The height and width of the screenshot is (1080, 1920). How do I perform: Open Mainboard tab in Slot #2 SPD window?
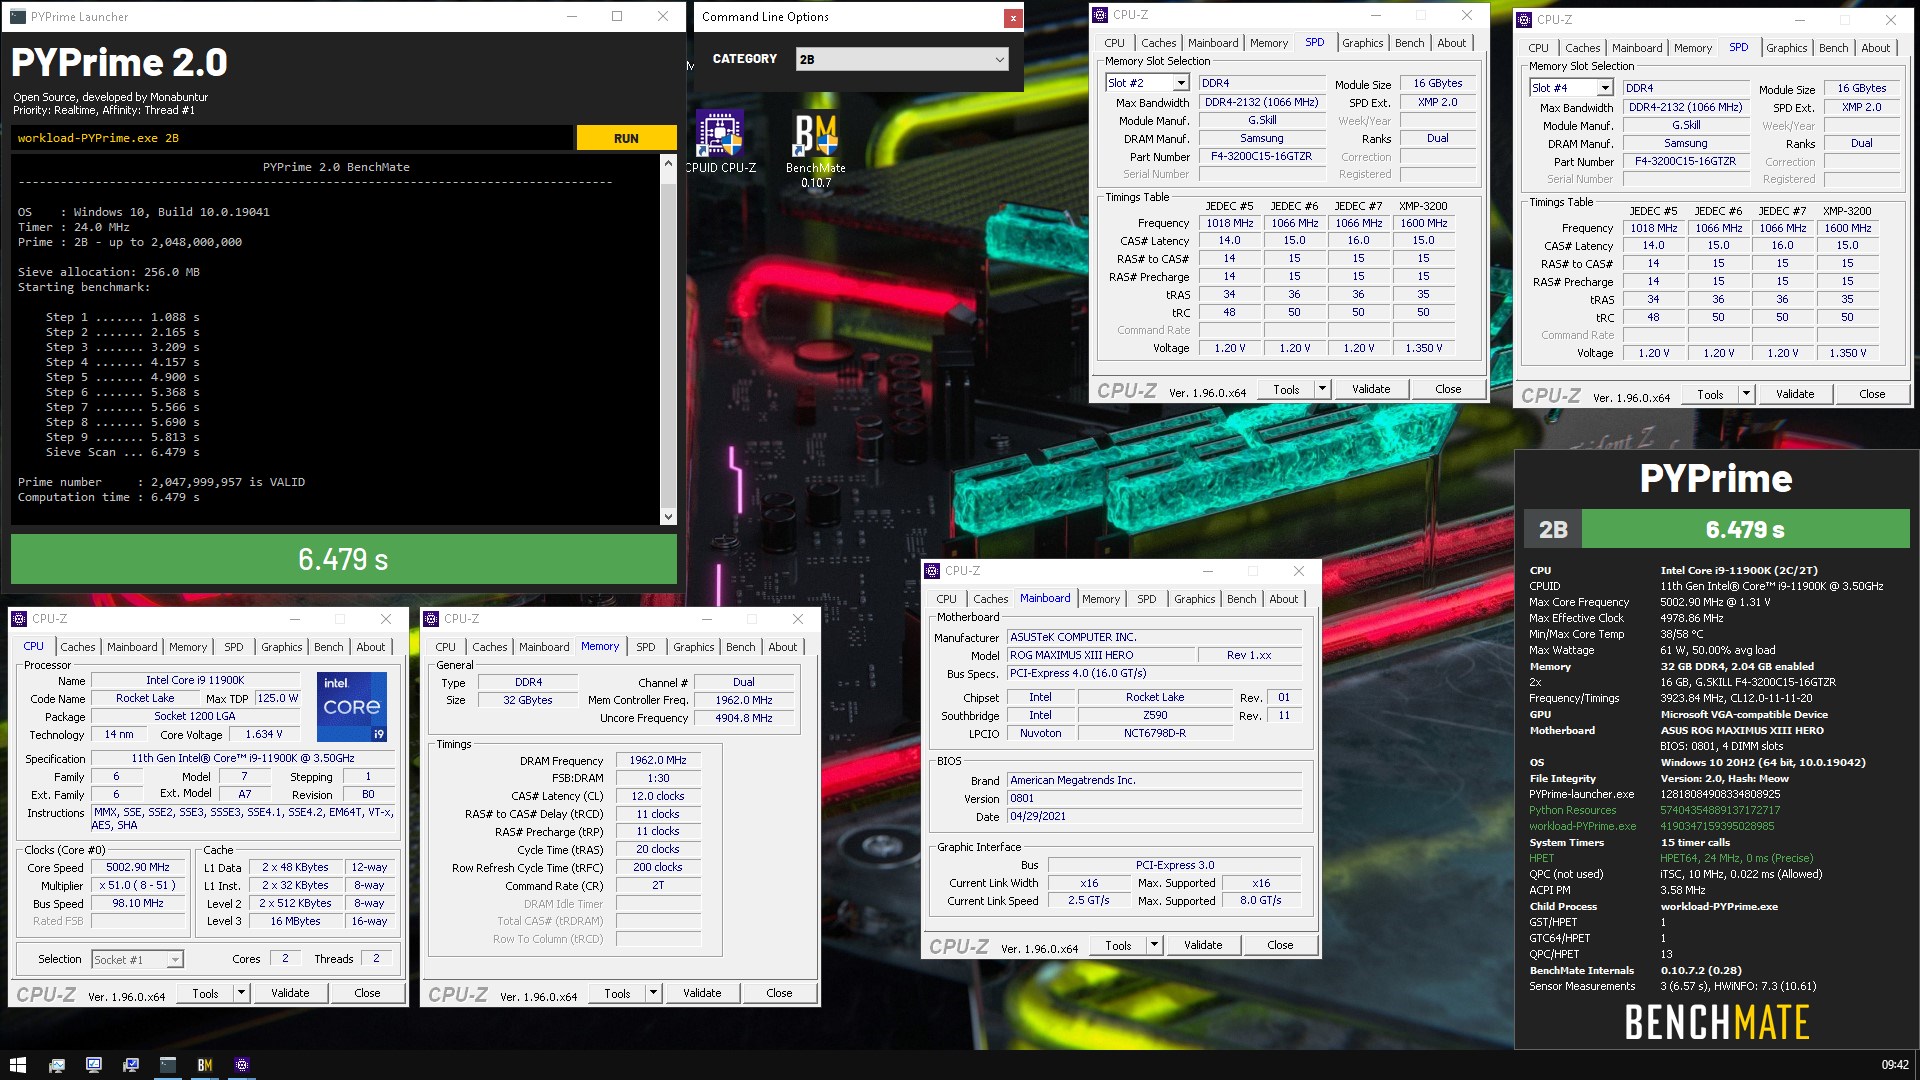point(1212,43)
